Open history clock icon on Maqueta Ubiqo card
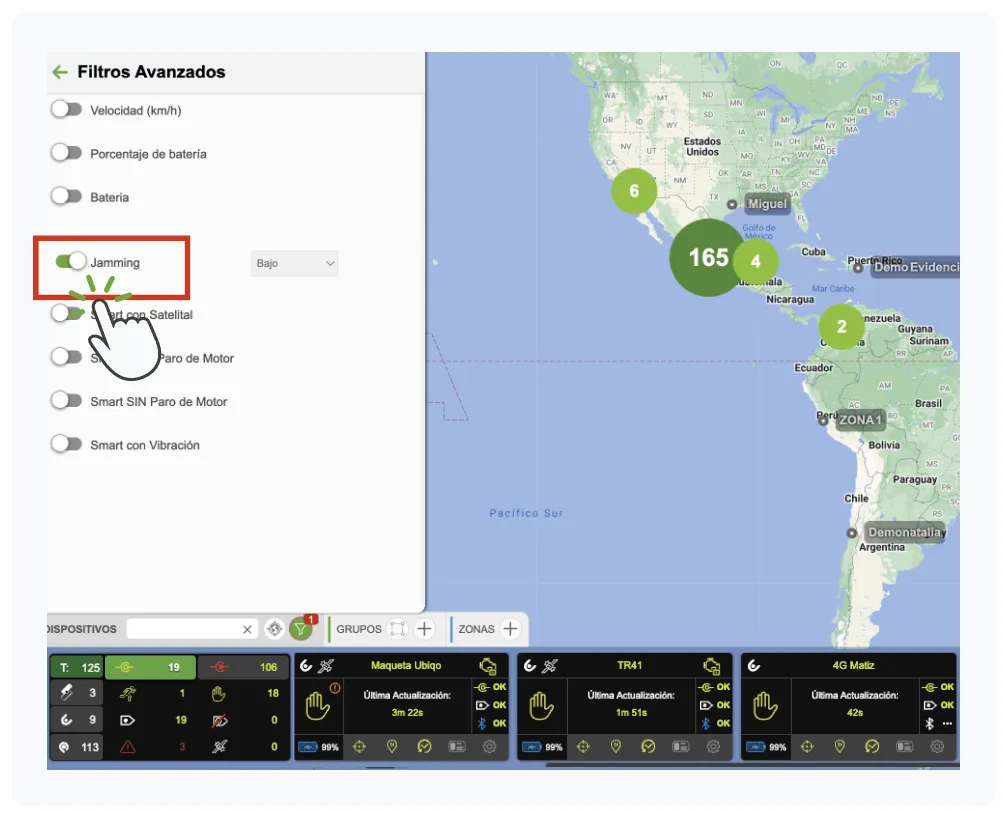This screenshot has width=1005, height=813. pos(424,746)
